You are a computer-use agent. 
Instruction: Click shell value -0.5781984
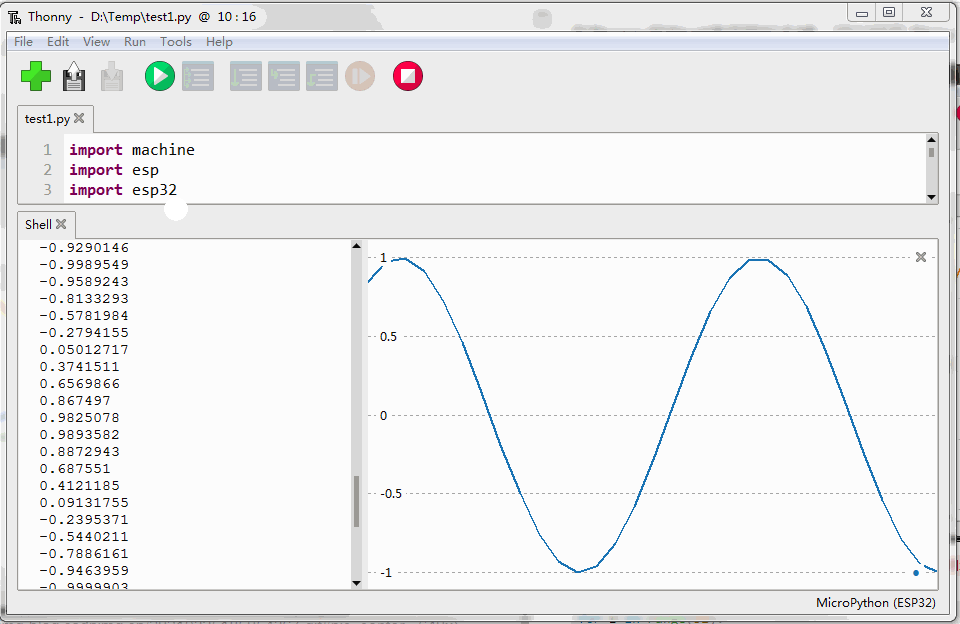84,316
